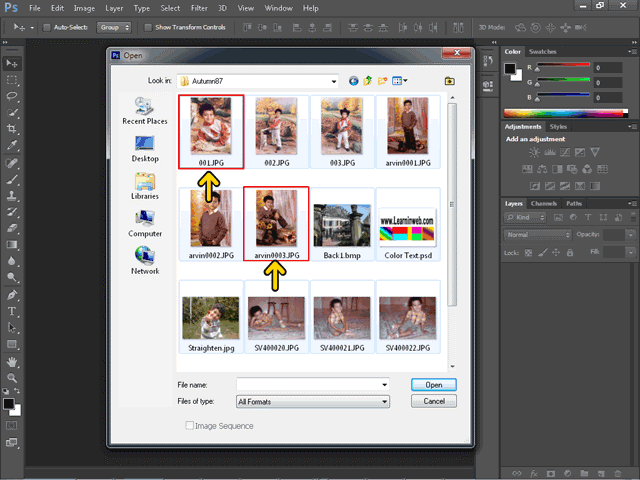Choose the Brush tool
Viewport: 640px width, 480px height.
(x=11, y=180)
